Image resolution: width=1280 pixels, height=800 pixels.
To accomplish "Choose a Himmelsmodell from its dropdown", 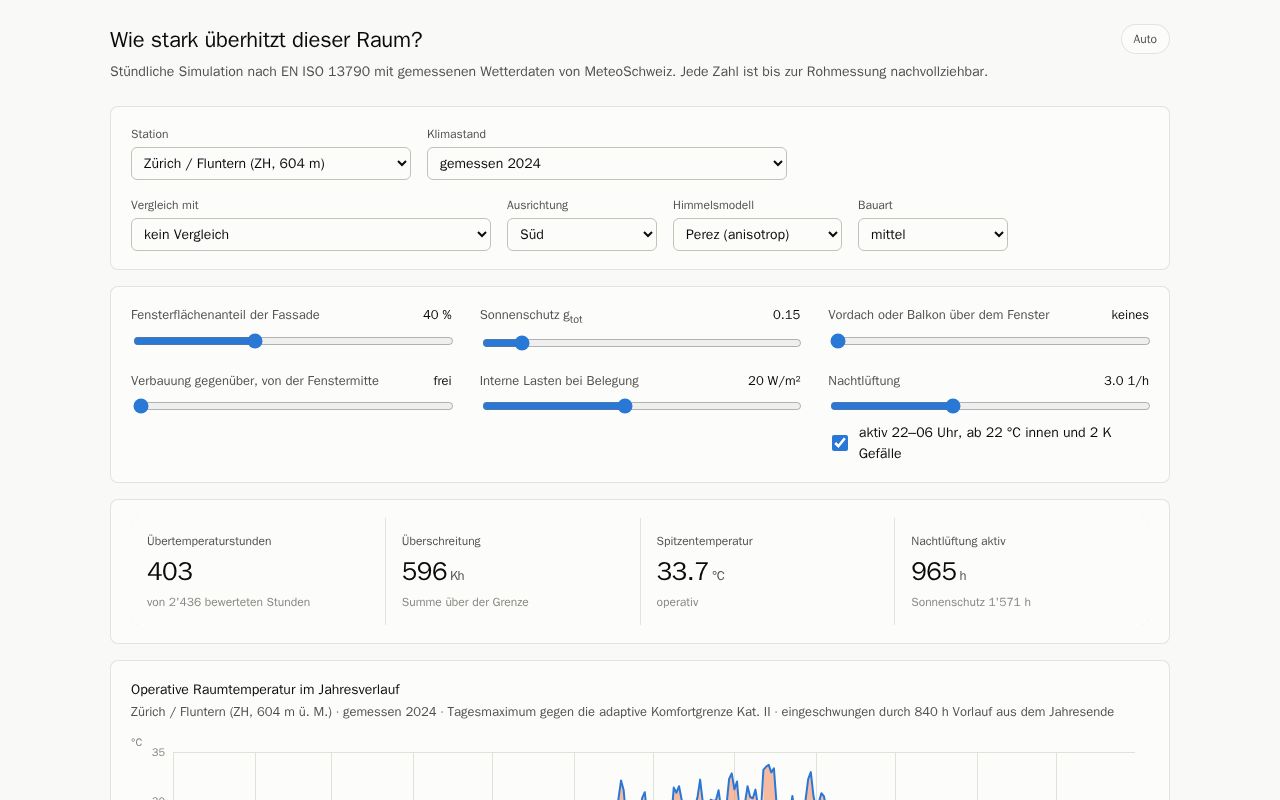I will coord(757,234).
